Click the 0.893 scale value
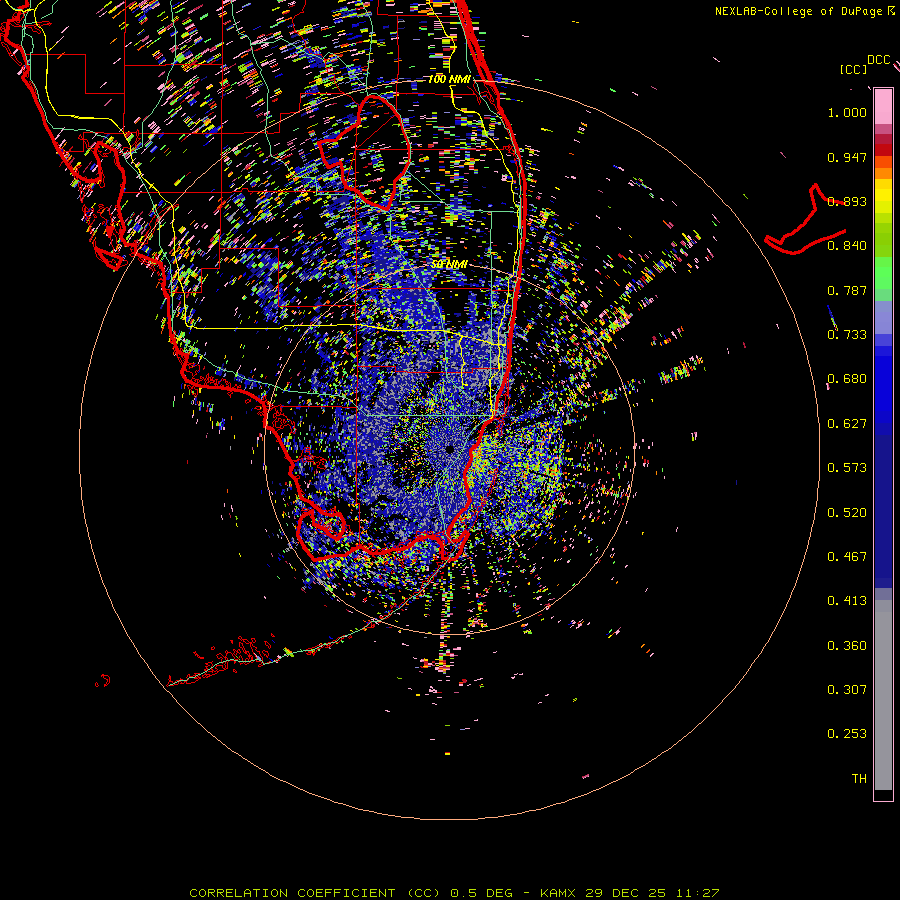900x900 pixels. click(847, 201)
